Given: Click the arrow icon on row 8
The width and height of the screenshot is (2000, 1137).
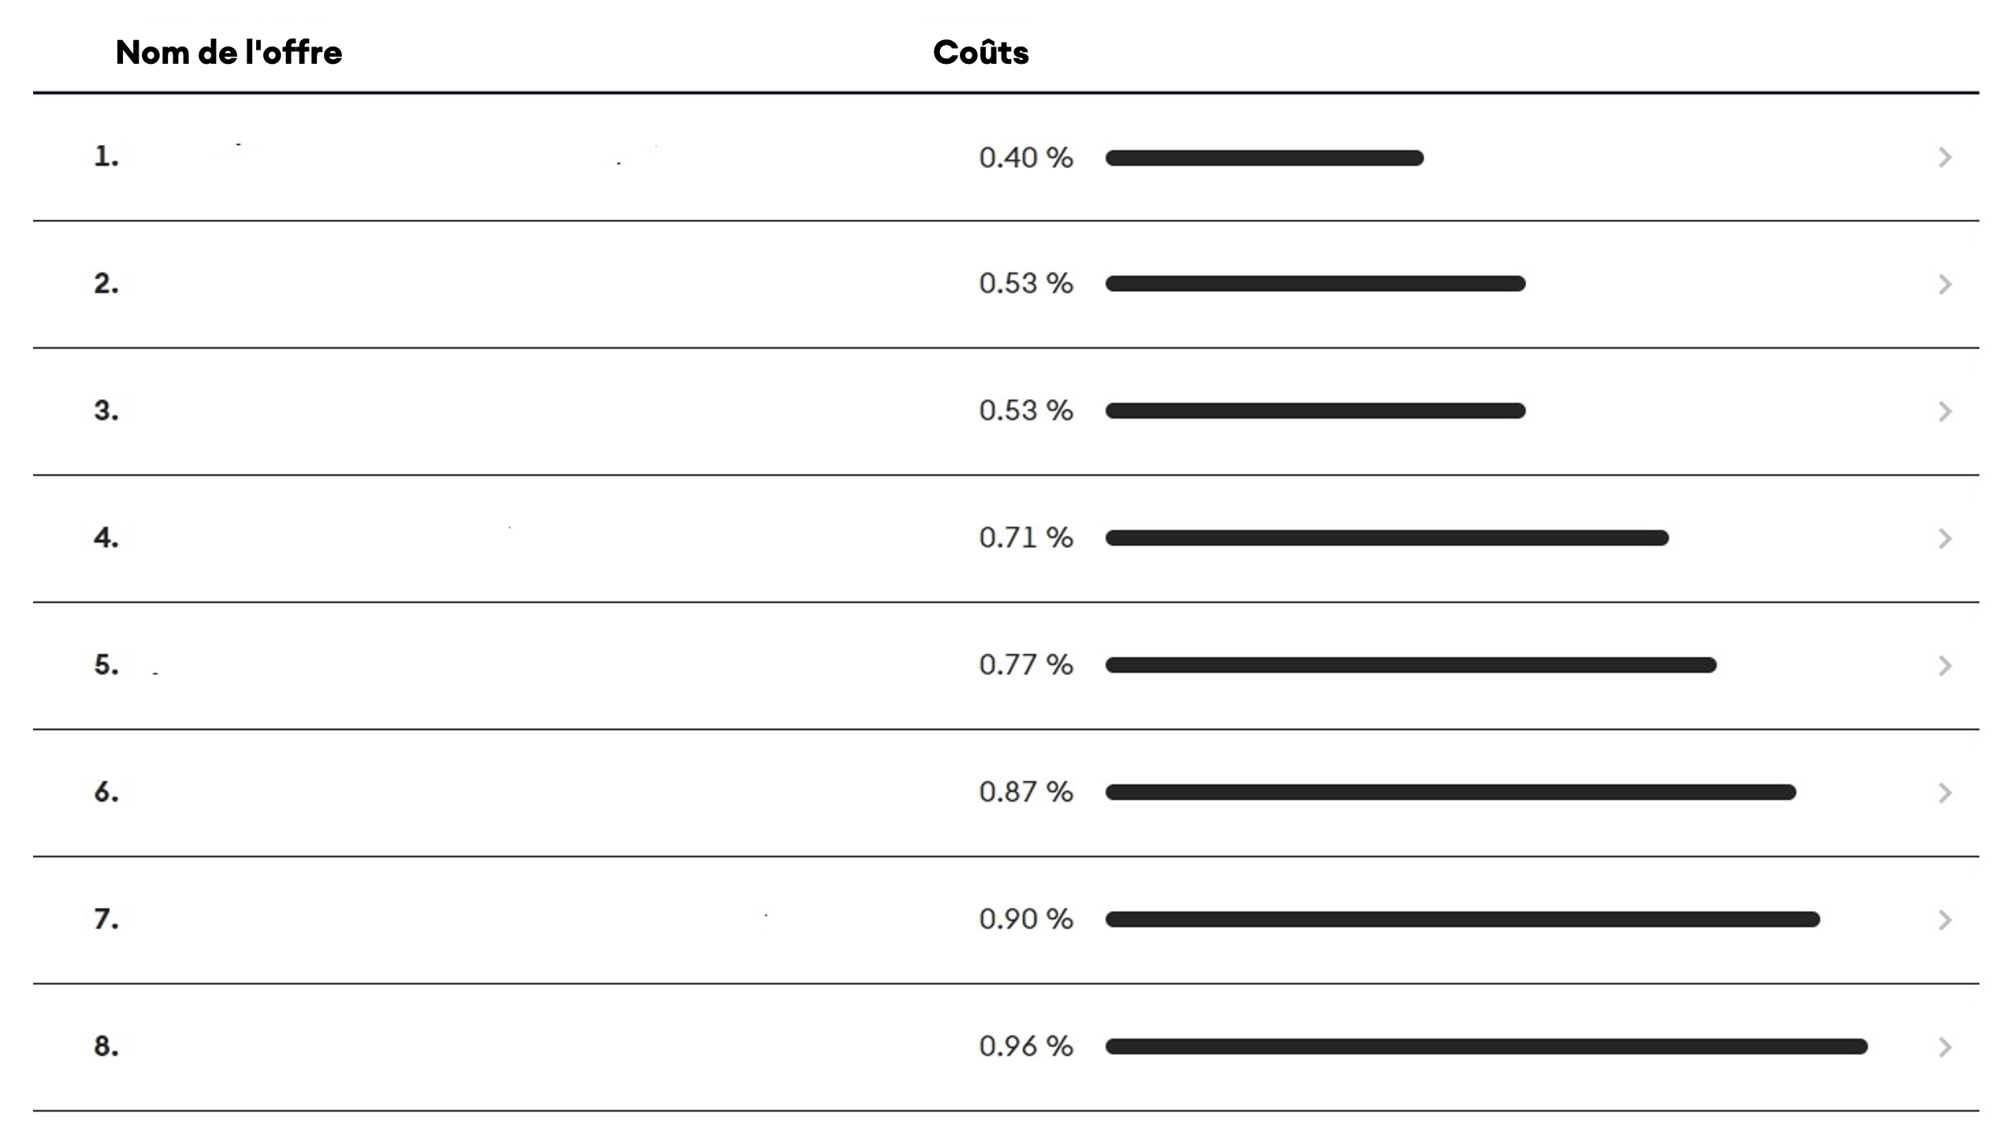Looking at the screenshot, I should point(1945,1046).
